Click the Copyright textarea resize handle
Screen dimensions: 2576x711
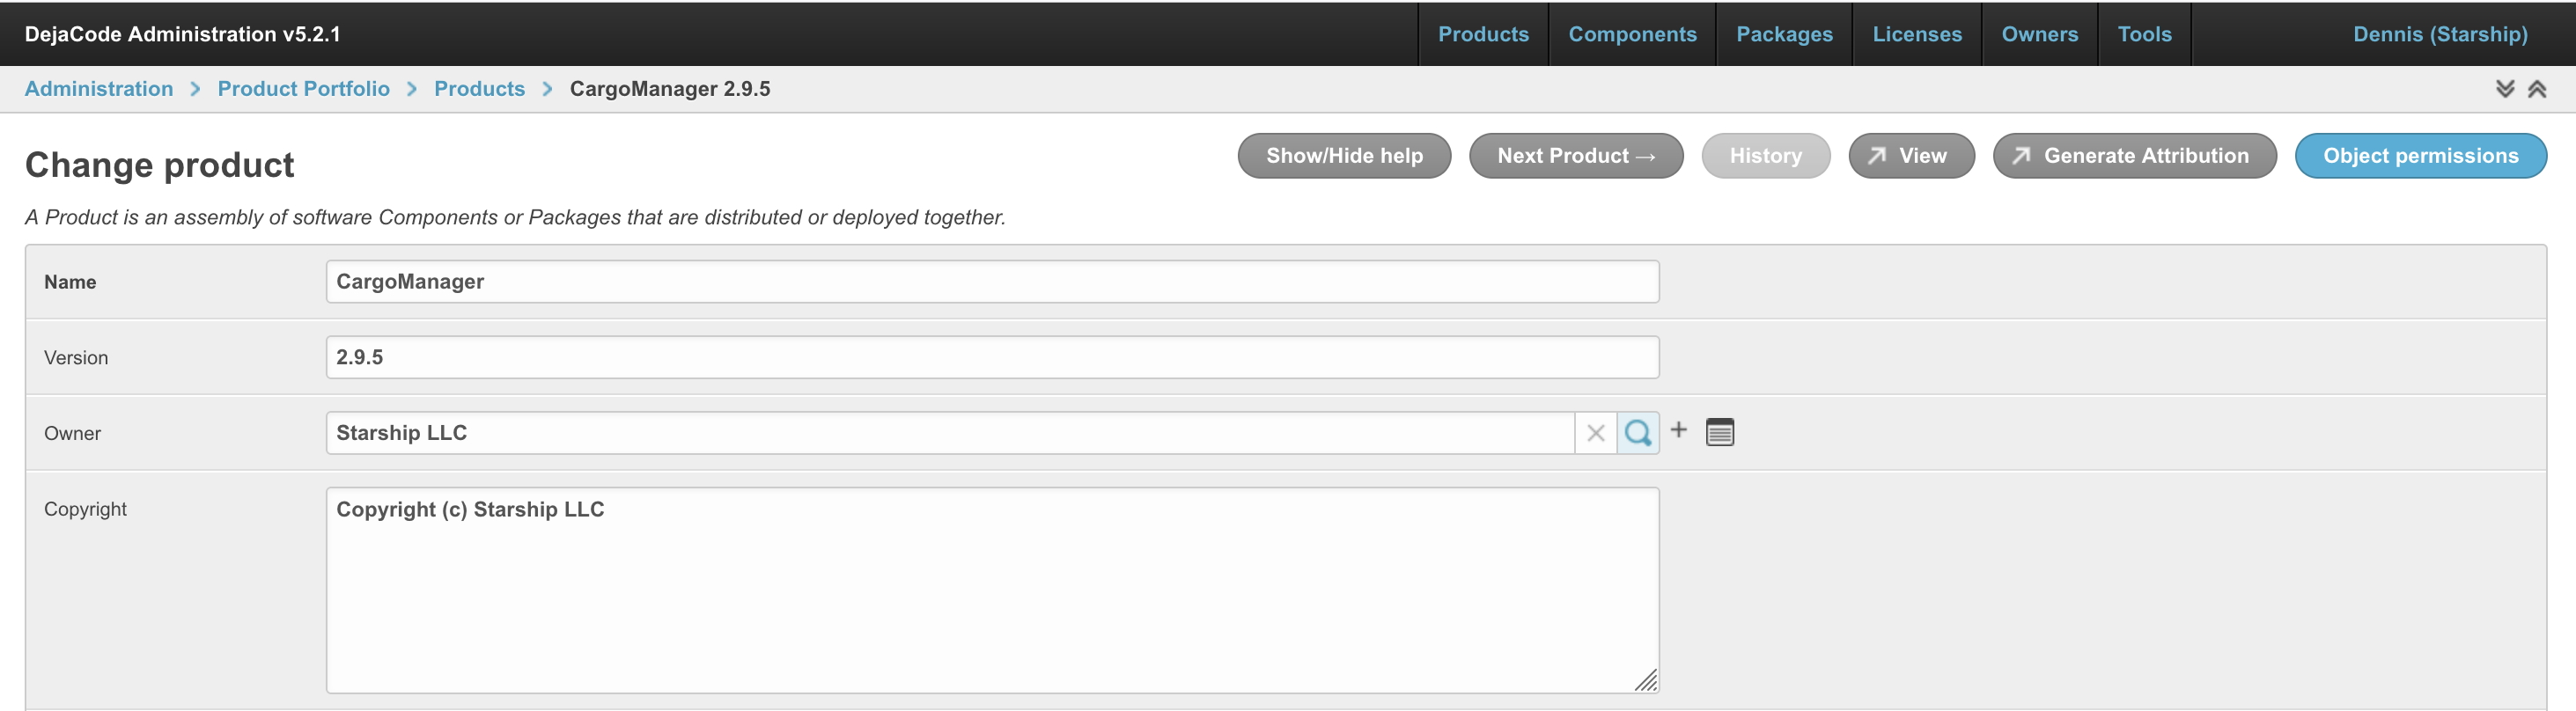[x=1646, y=680]
